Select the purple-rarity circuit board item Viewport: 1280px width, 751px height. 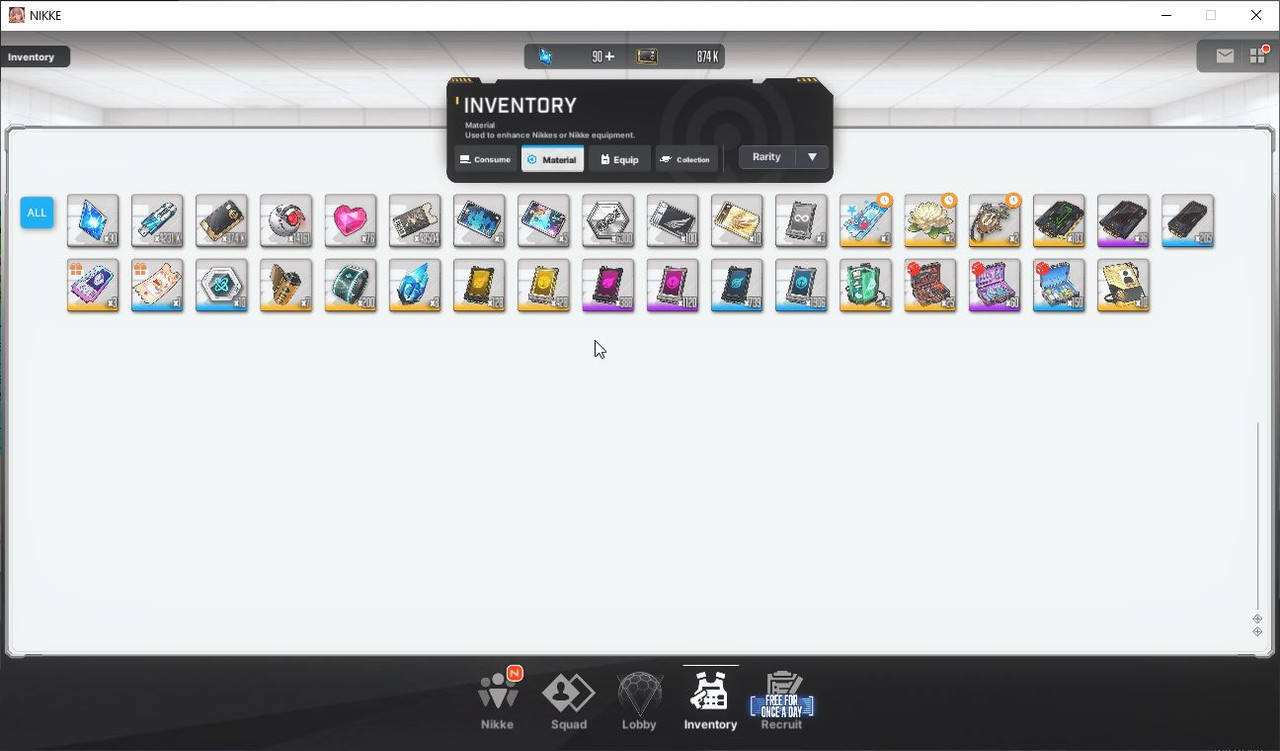pyautogui.click(x=1123, y=220)
